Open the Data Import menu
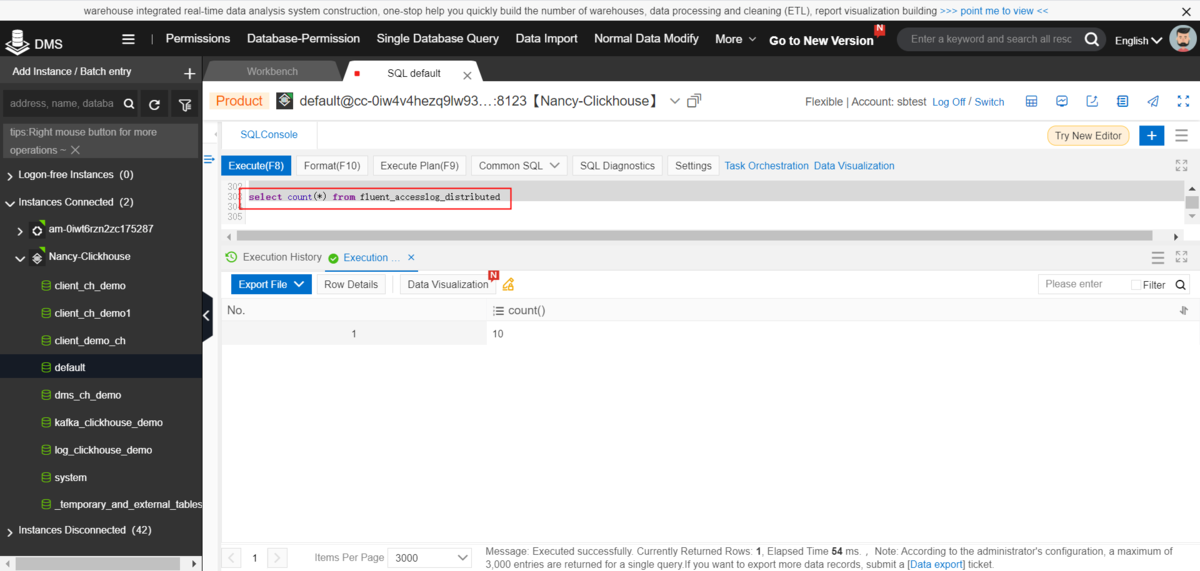 (547, 39)
